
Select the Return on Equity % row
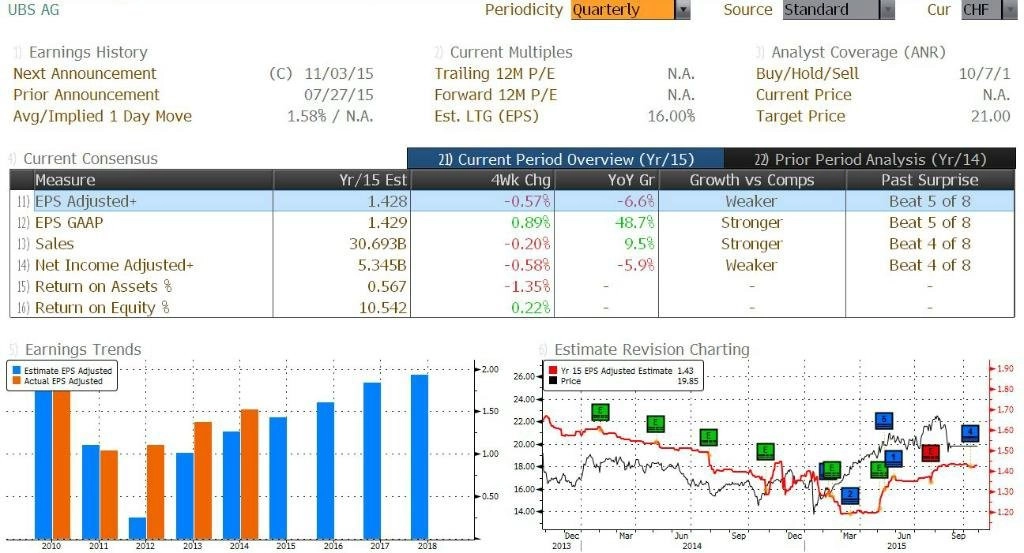point(513,308)
